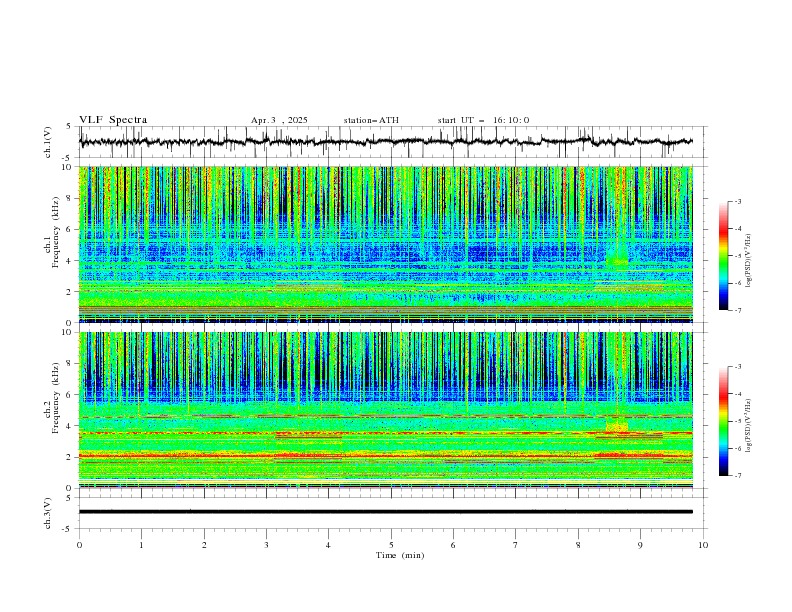
Task: Click the time axis end tick label "10"
Action: coord(703,545)
